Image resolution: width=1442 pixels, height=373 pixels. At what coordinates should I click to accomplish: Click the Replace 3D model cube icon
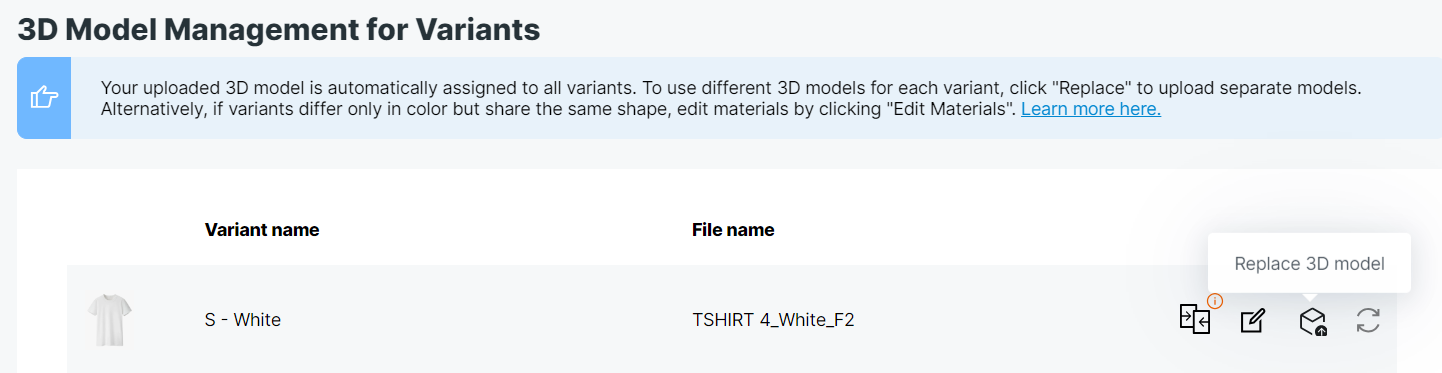[x=1312, y=321]
